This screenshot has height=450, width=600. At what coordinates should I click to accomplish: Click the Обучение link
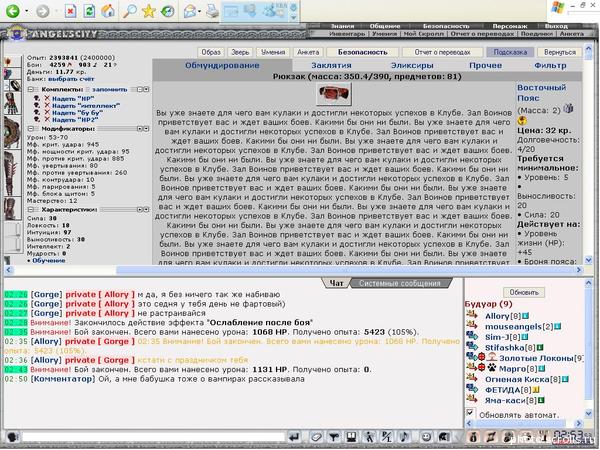pos(49,261)
